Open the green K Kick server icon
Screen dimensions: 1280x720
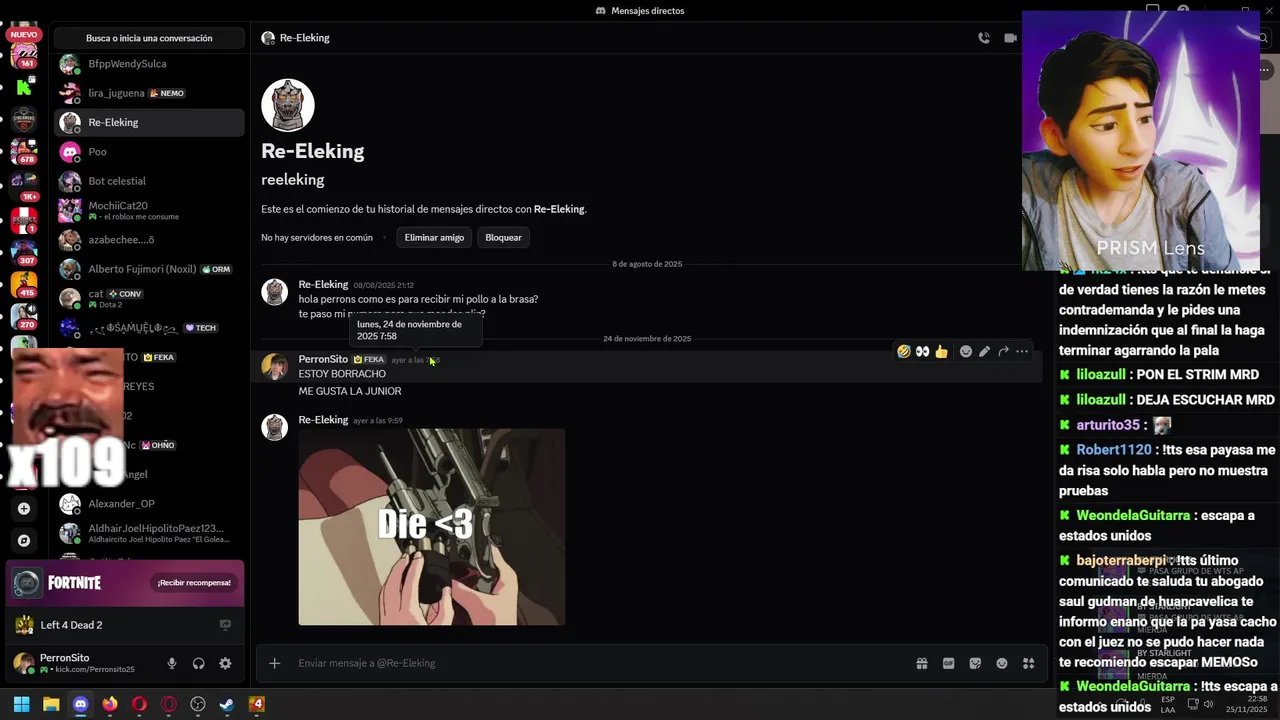(25, 87)
